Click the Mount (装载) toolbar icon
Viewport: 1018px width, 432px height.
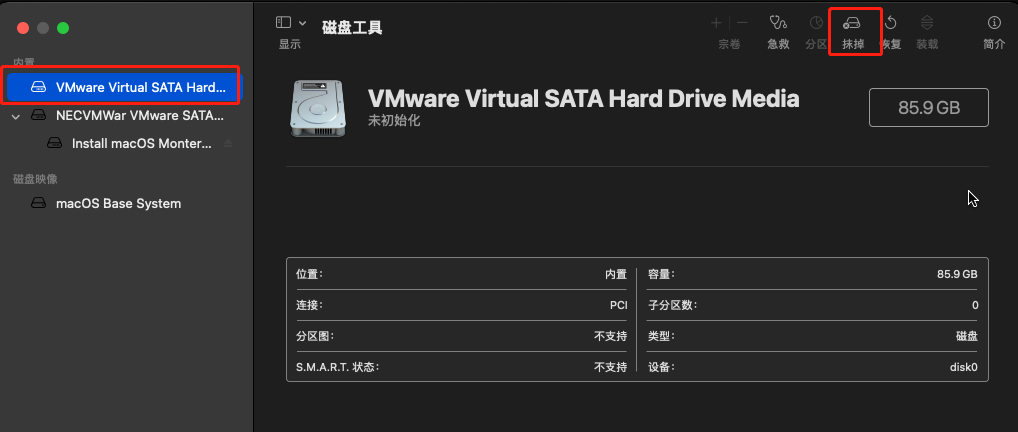pyautogui.click(x=927, y=23)
